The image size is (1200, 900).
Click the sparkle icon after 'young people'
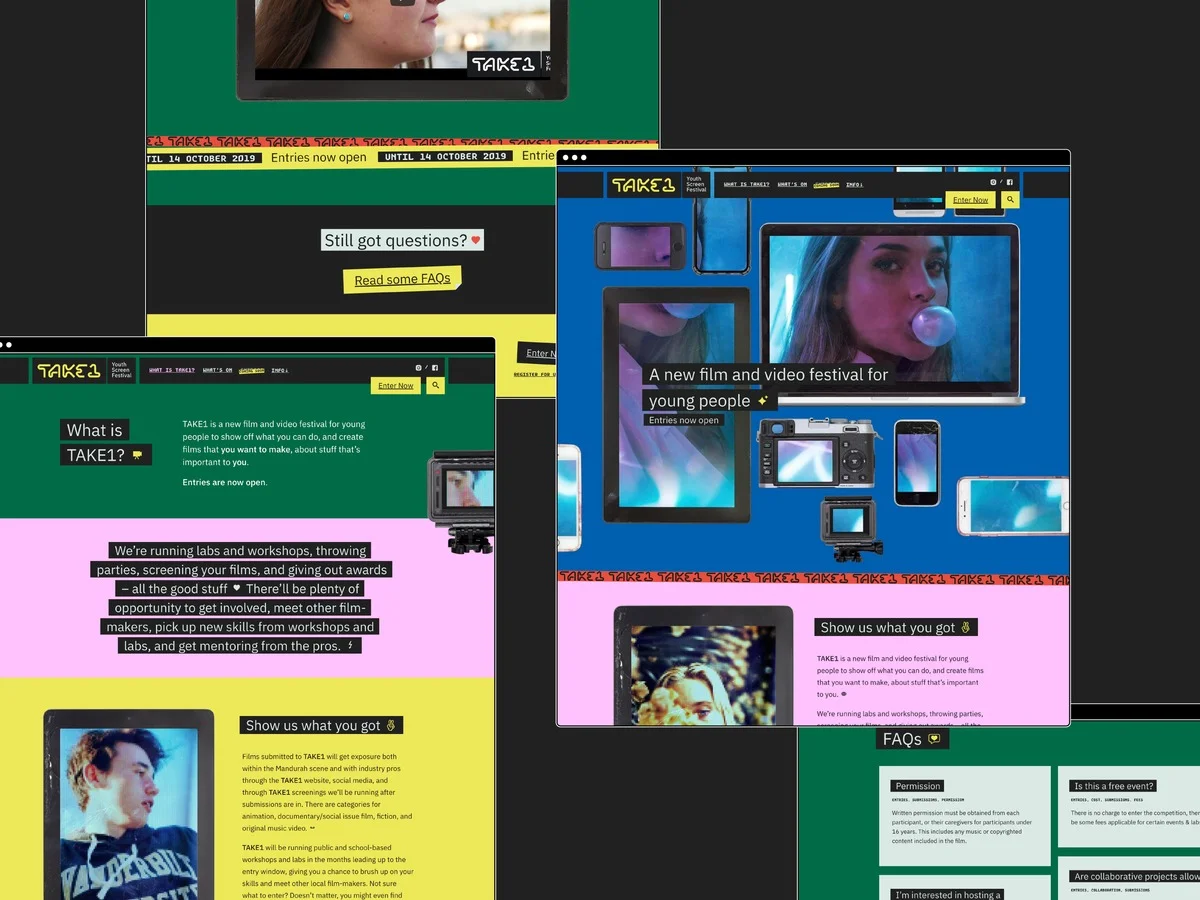[x=763, y=400]
